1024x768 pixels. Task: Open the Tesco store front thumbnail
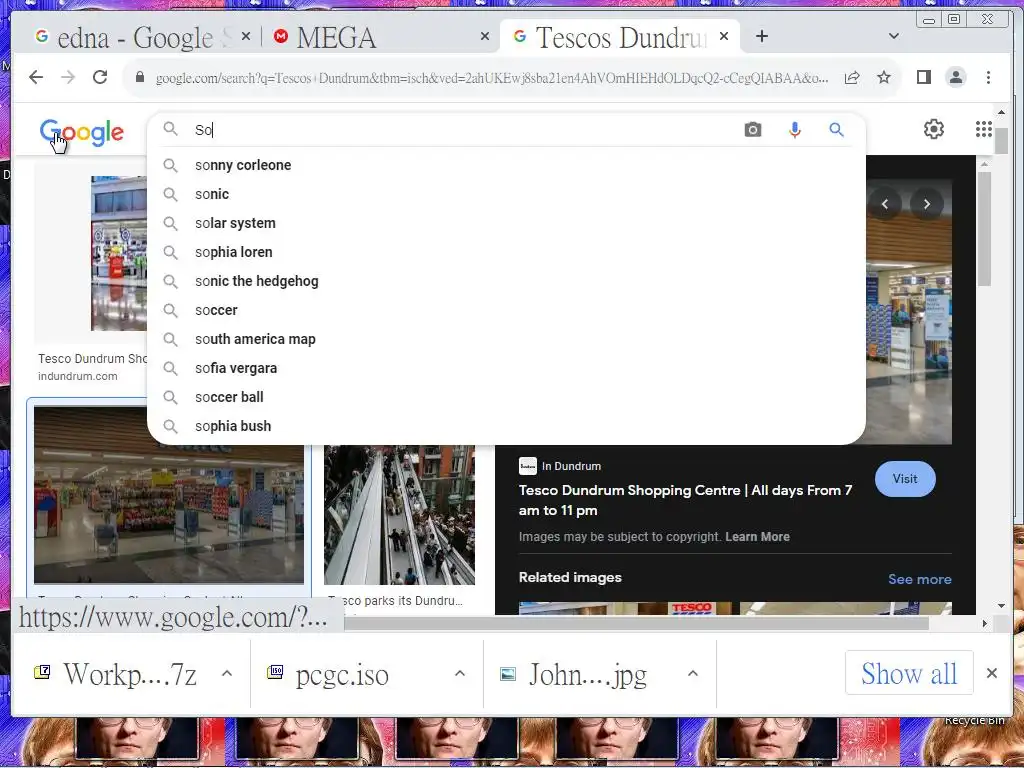tap(168, 494)
